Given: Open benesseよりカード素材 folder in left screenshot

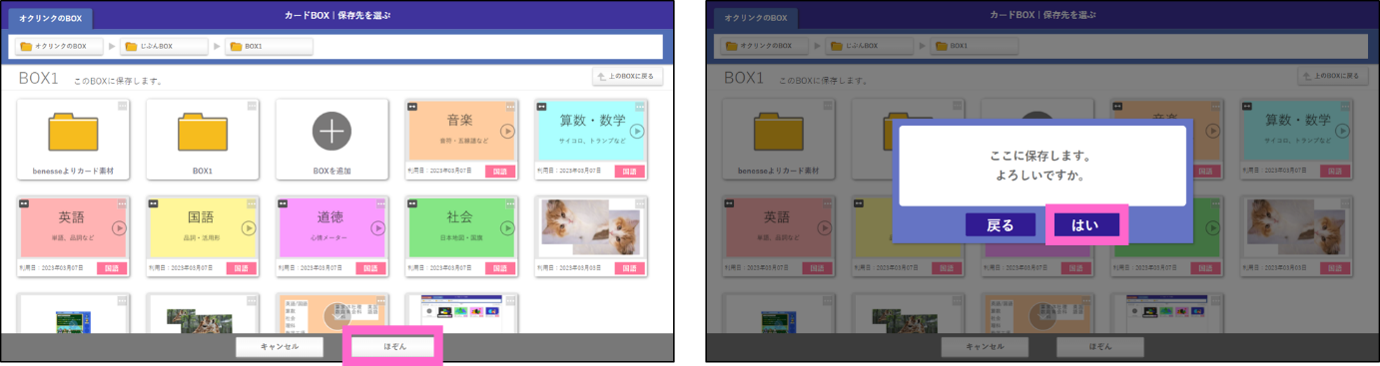Looking at the screenshot, I should click(73, 139).
